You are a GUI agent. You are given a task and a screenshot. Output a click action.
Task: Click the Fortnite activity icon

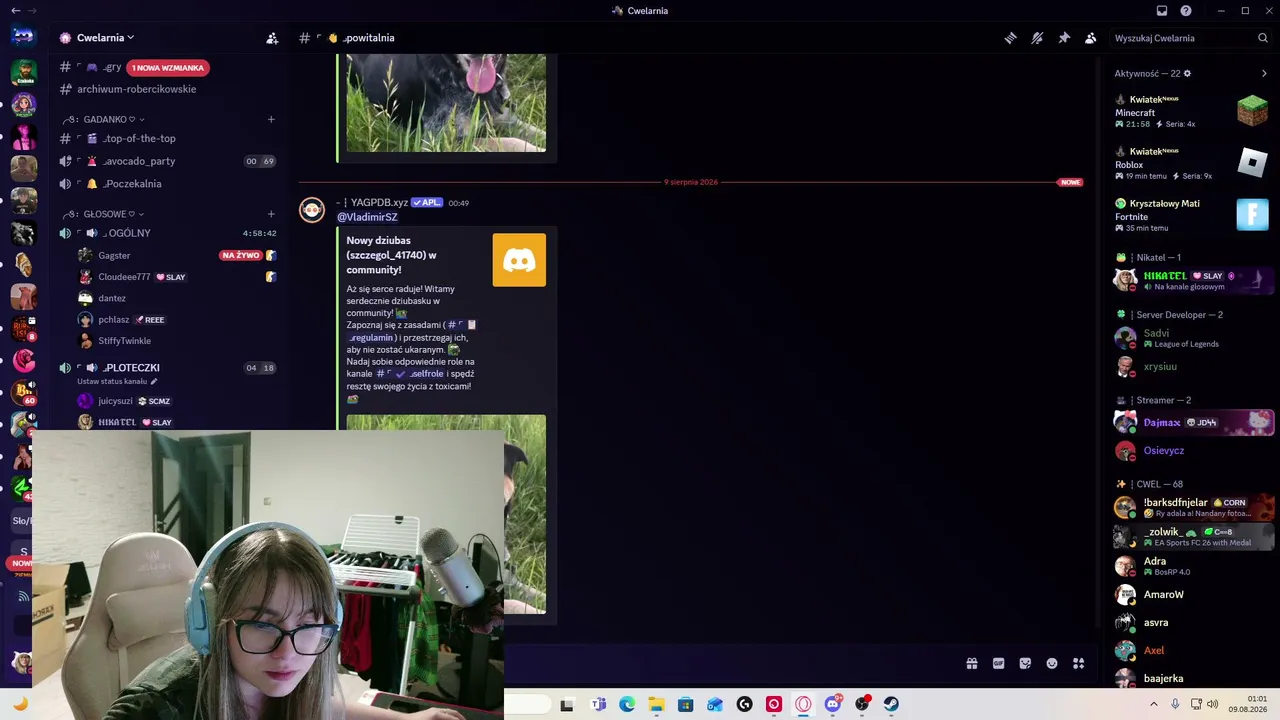[1252, 214]
